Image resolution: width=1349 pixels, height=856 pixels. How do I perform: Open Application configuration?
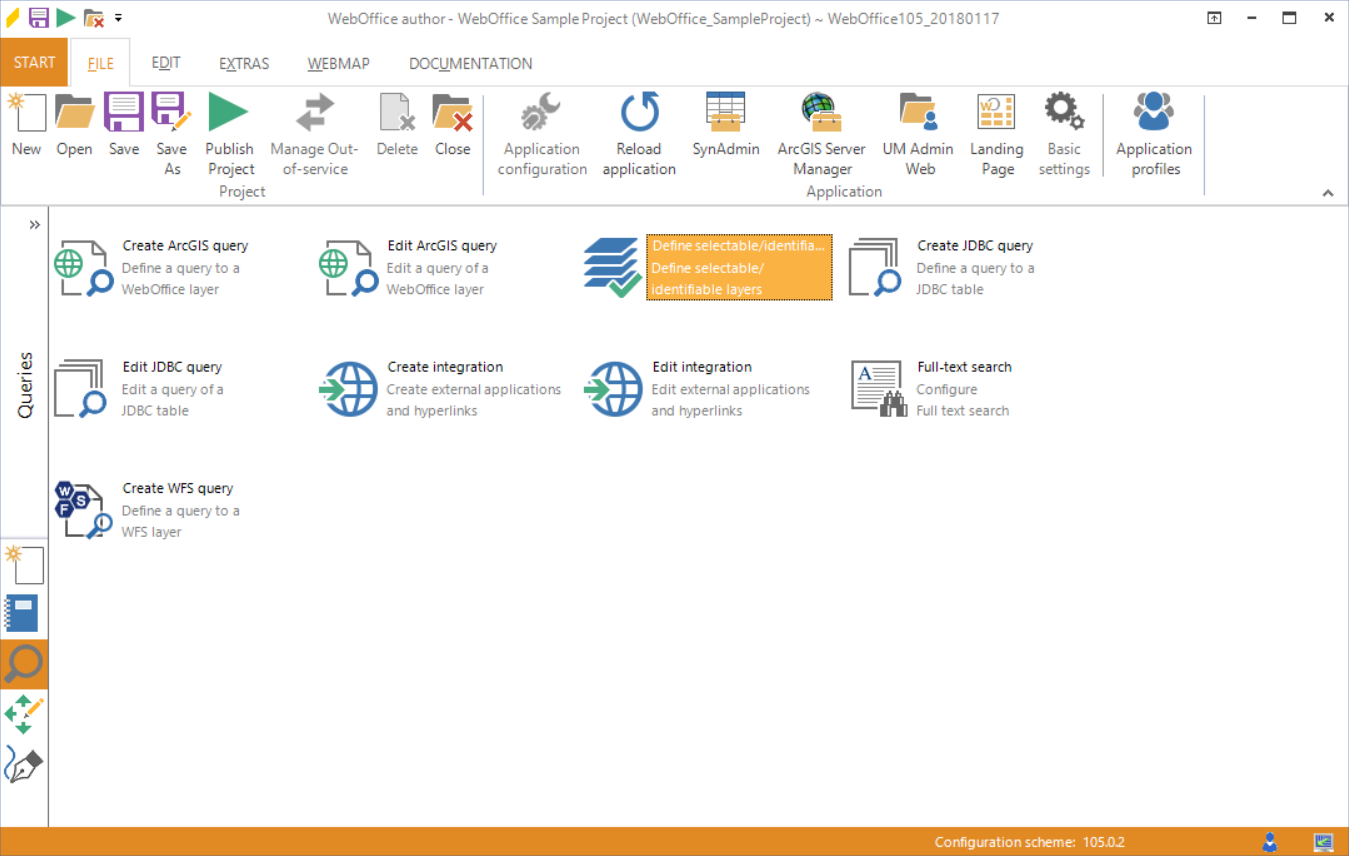(541, 130)
